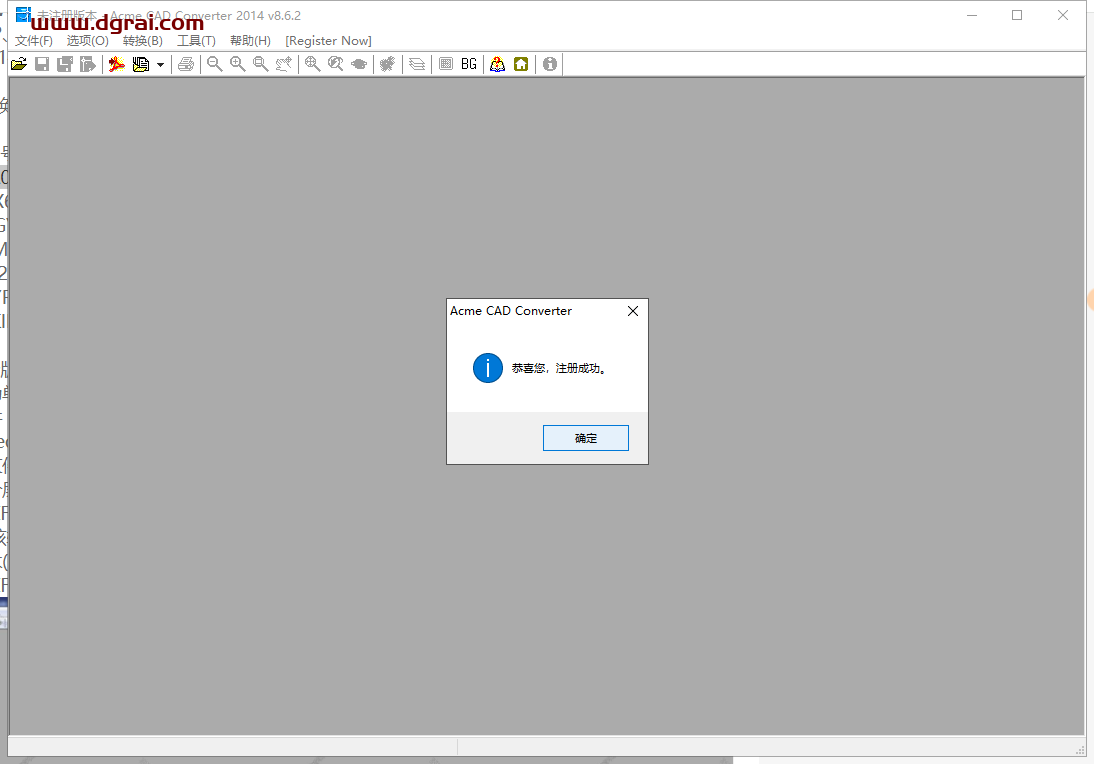Click the Zoom in magnifier icon
This screenshot has width=1094, height=764.
(x=238, y=64)
